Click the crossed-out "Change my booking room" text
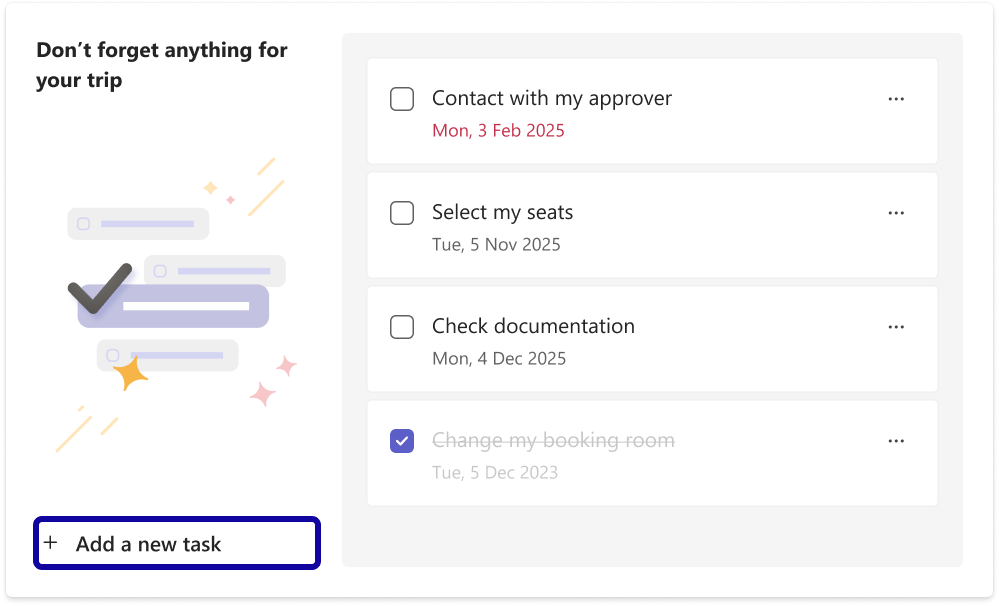The height and width of the screenshot is (606, 999). click(x=552, y=440)
